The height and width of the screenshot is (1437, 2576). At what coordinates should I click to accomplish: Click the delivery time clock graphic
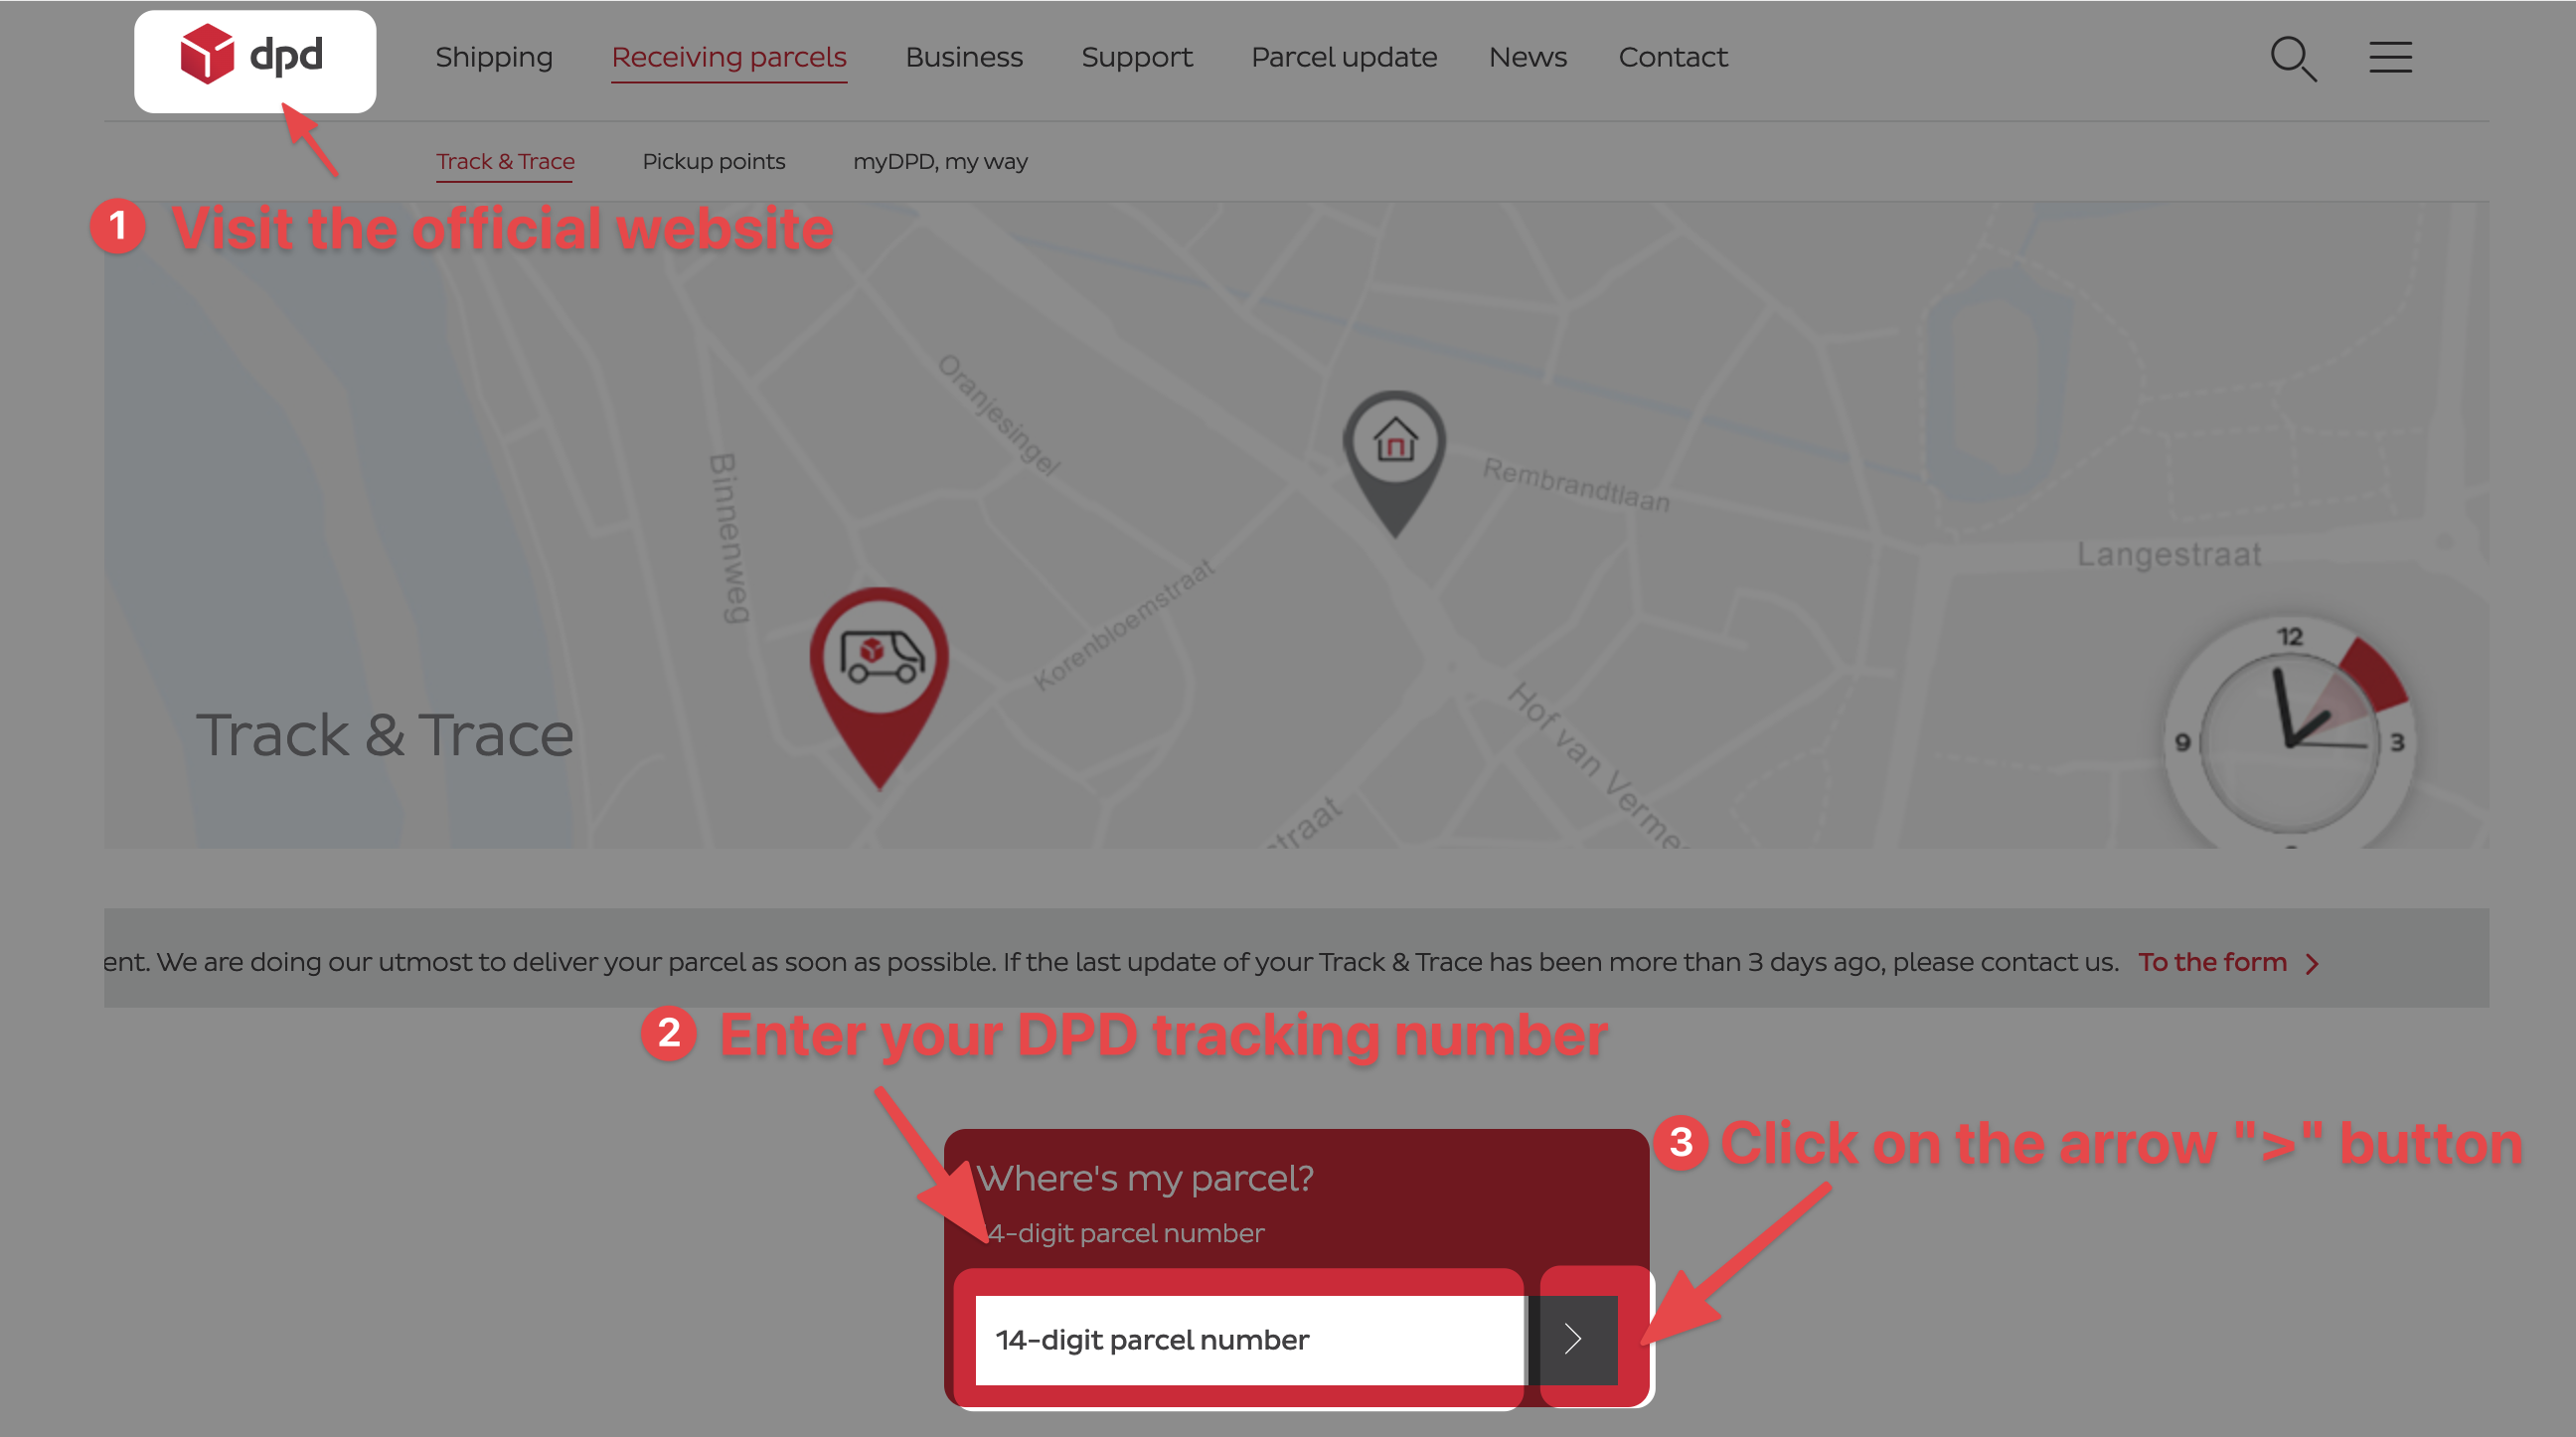(x=2290, y=738)
